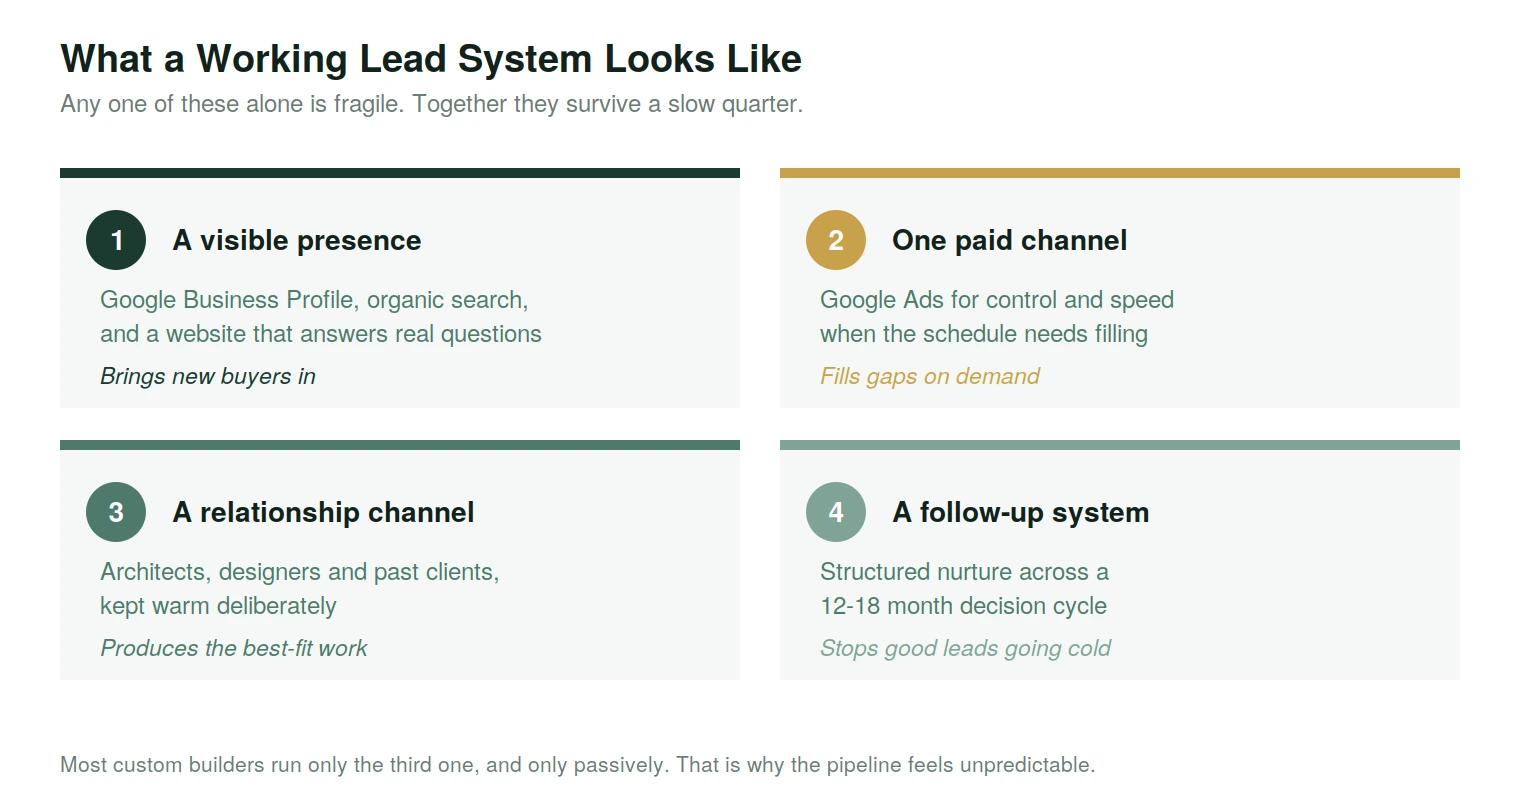This screenshot has width=1520, height=800.
Task: Click the heading 'One paid channel'
Action: 1009,240
